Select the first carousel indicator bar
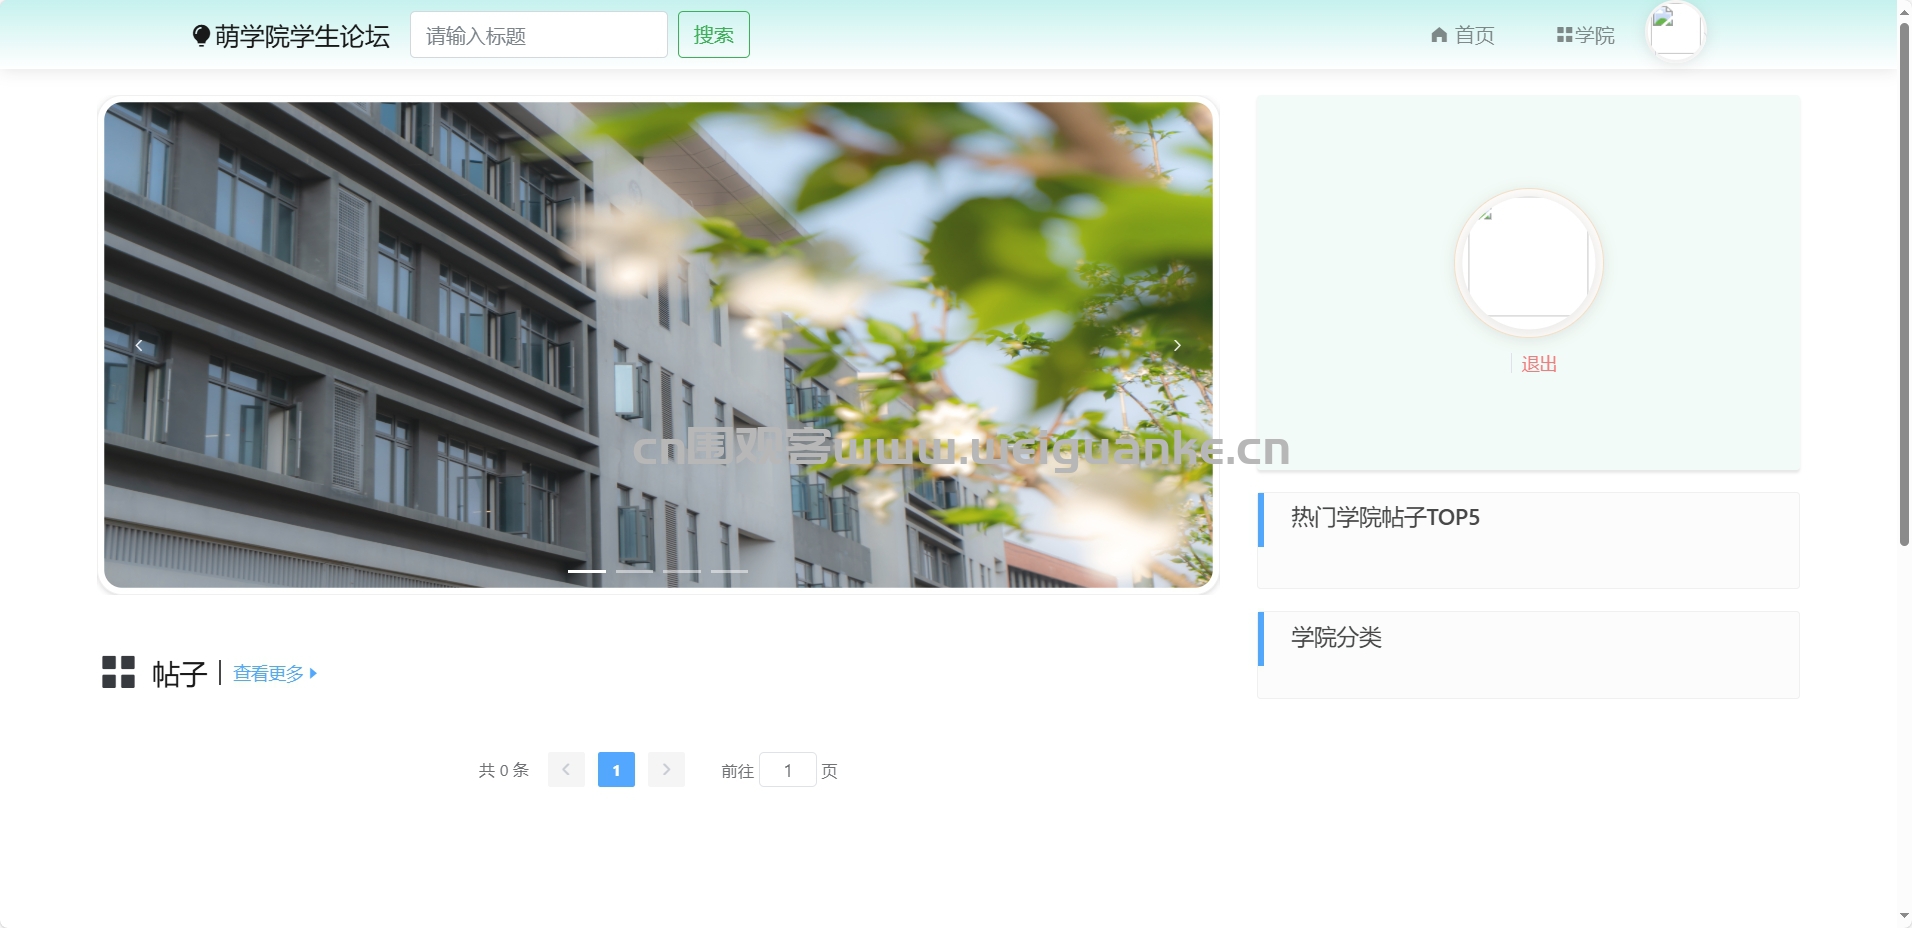1912x928 pixels. (587, 571)
